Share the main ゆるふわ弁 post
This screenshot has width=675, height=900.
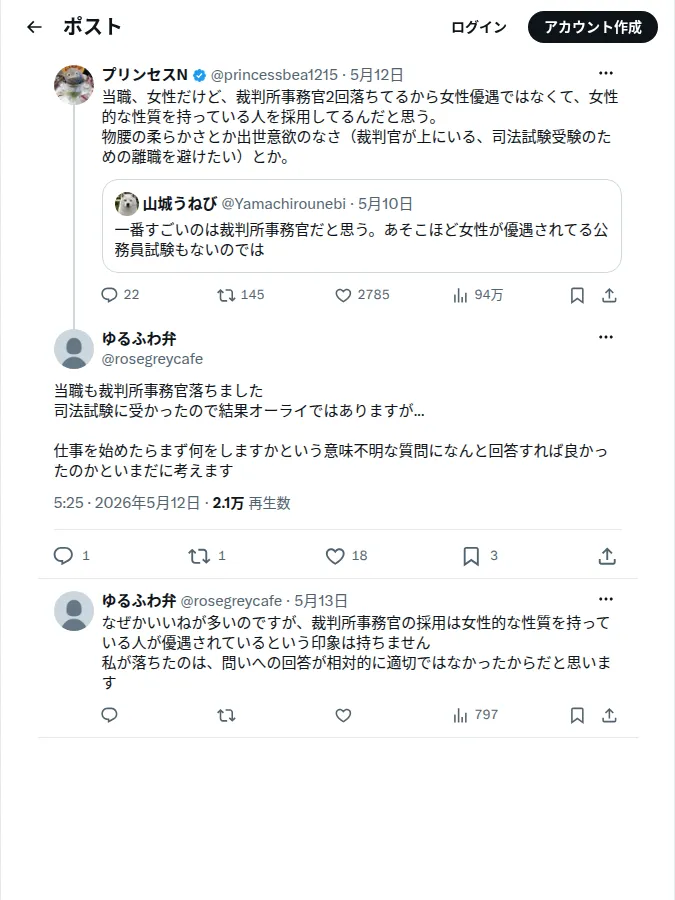tap(607, 556)
